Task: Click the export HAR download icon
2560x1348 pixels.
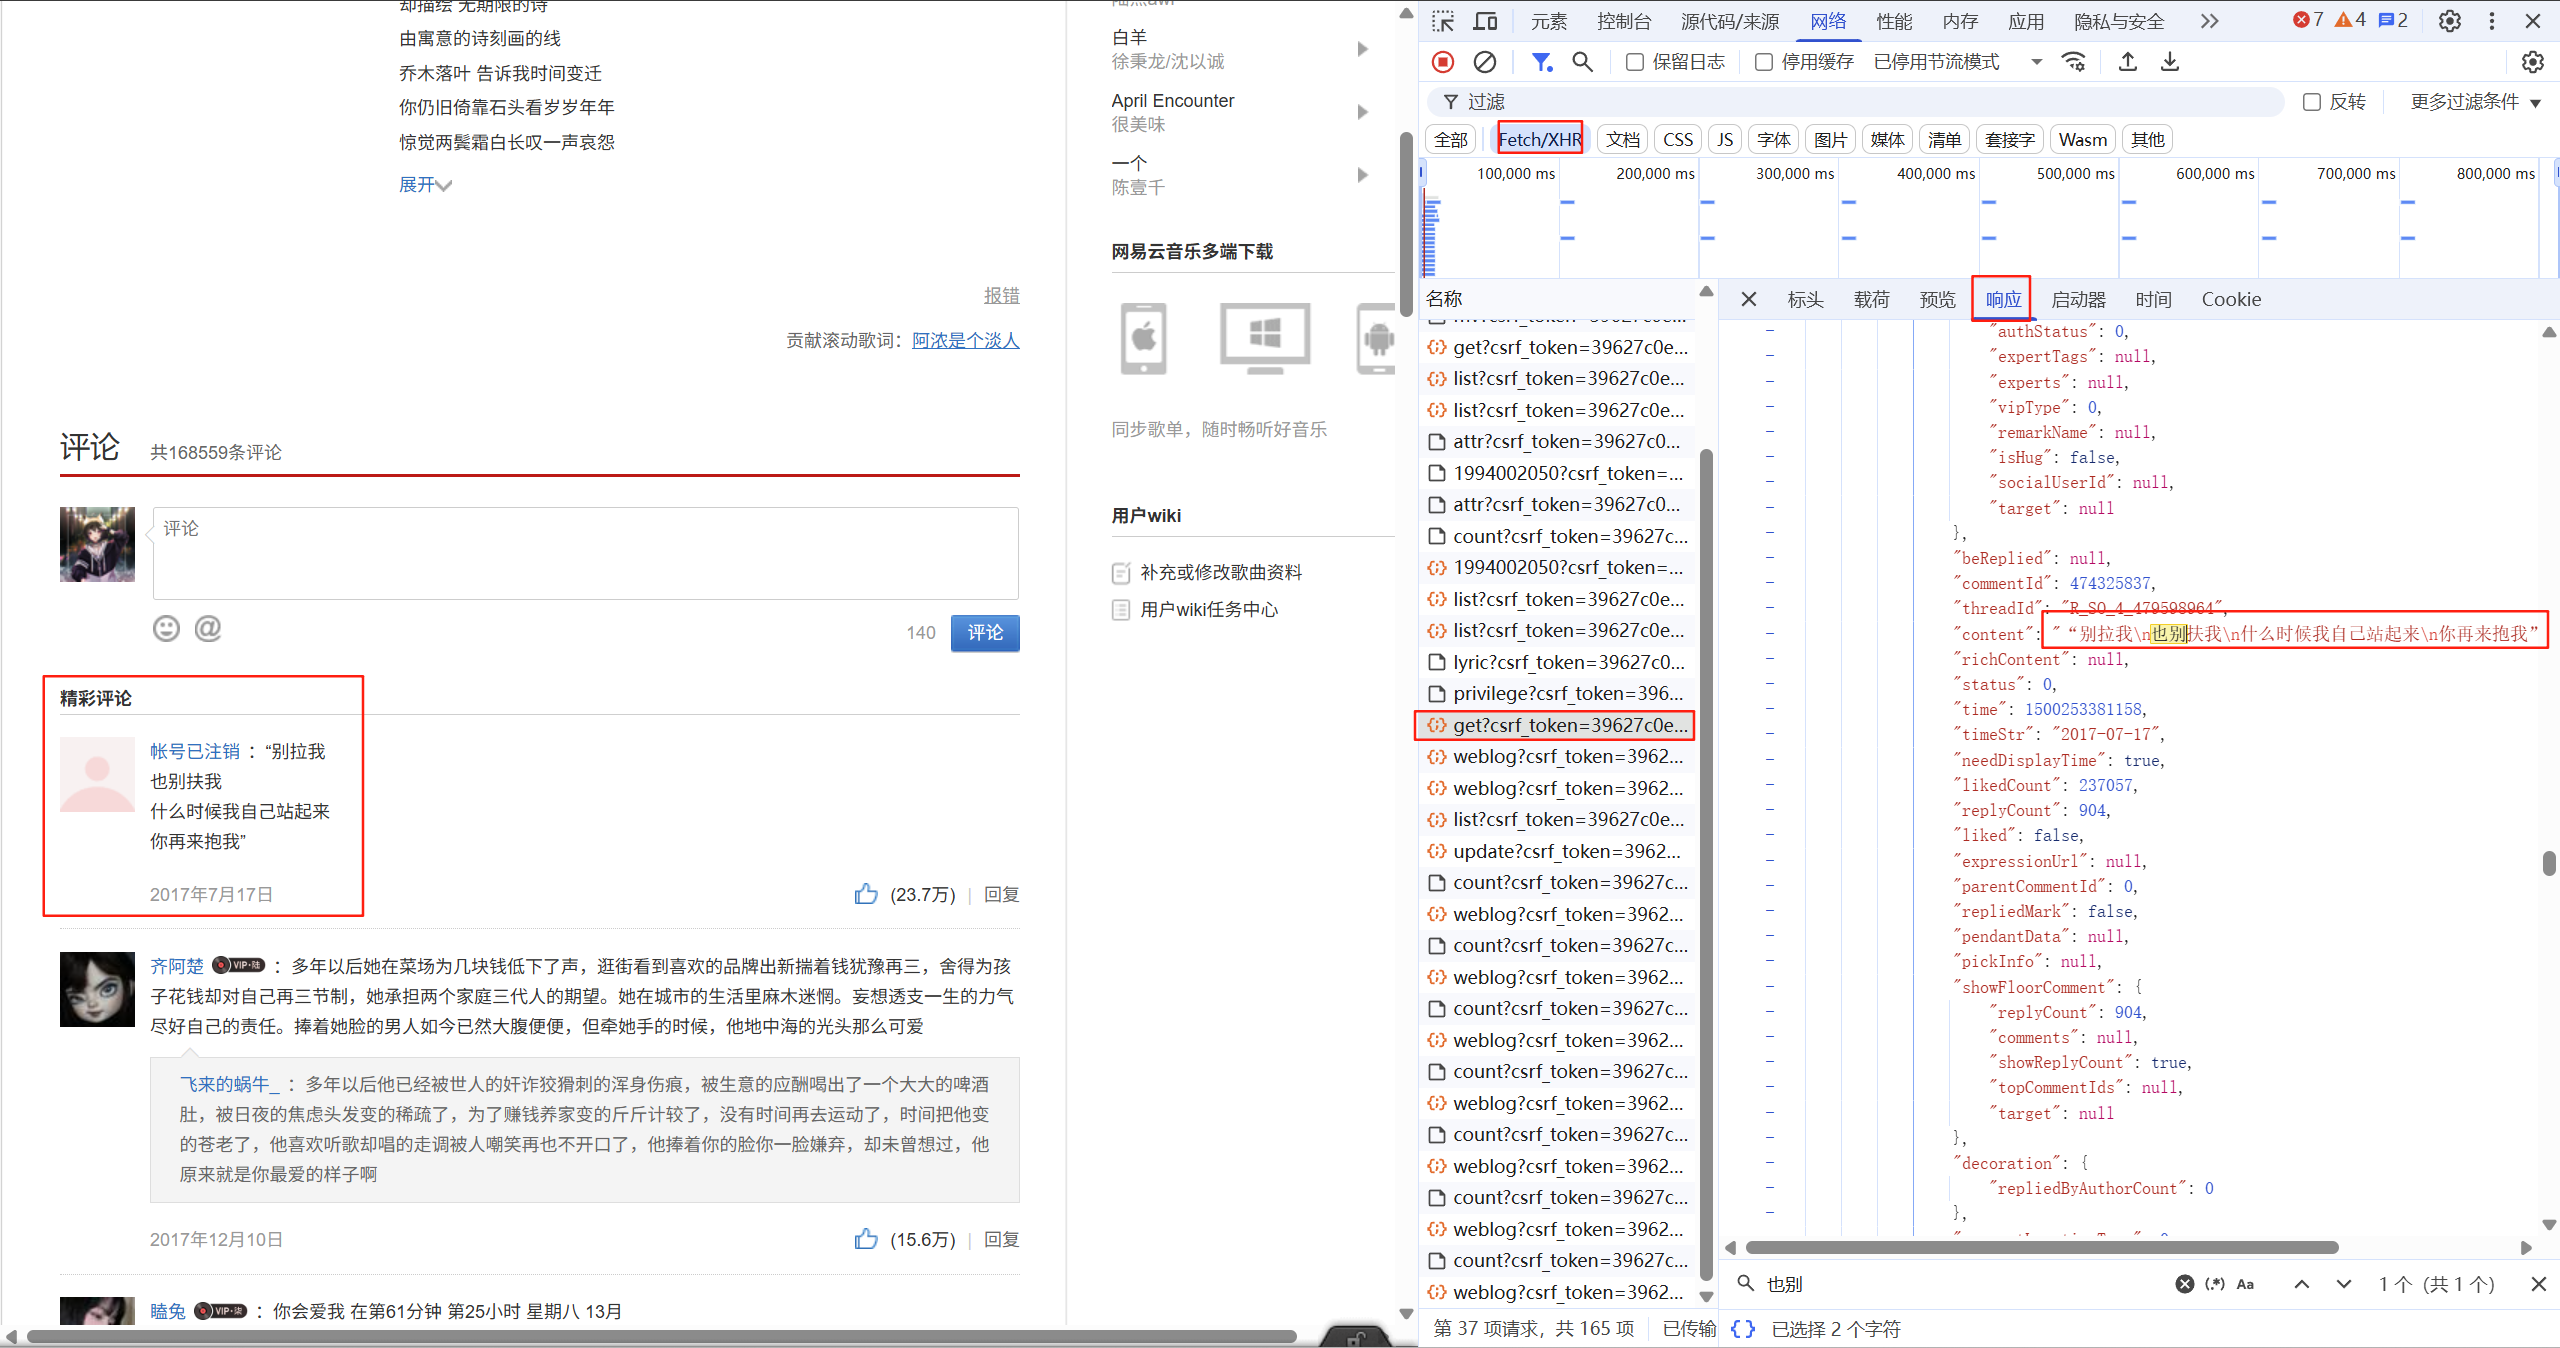Action: [x=2170, y=62]
